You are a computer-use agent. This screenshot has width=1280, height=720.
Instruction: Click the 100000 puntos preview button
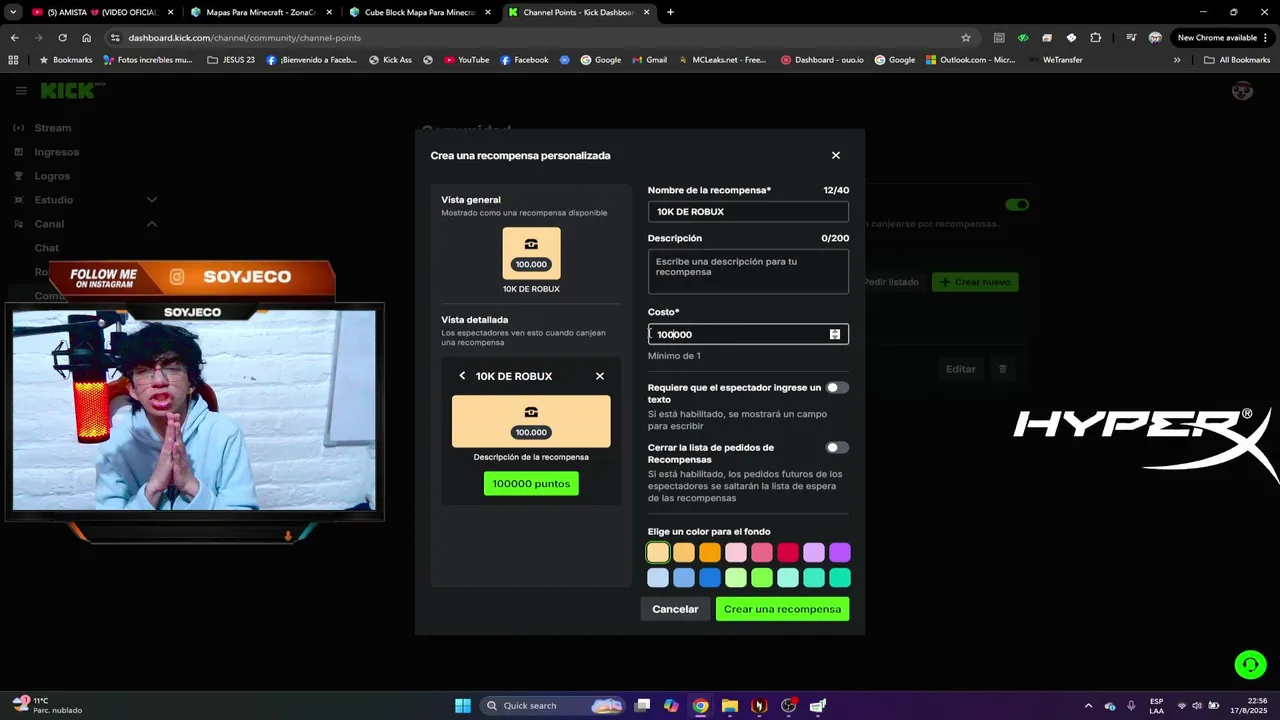pyautogui.click(x=531, y=484)
